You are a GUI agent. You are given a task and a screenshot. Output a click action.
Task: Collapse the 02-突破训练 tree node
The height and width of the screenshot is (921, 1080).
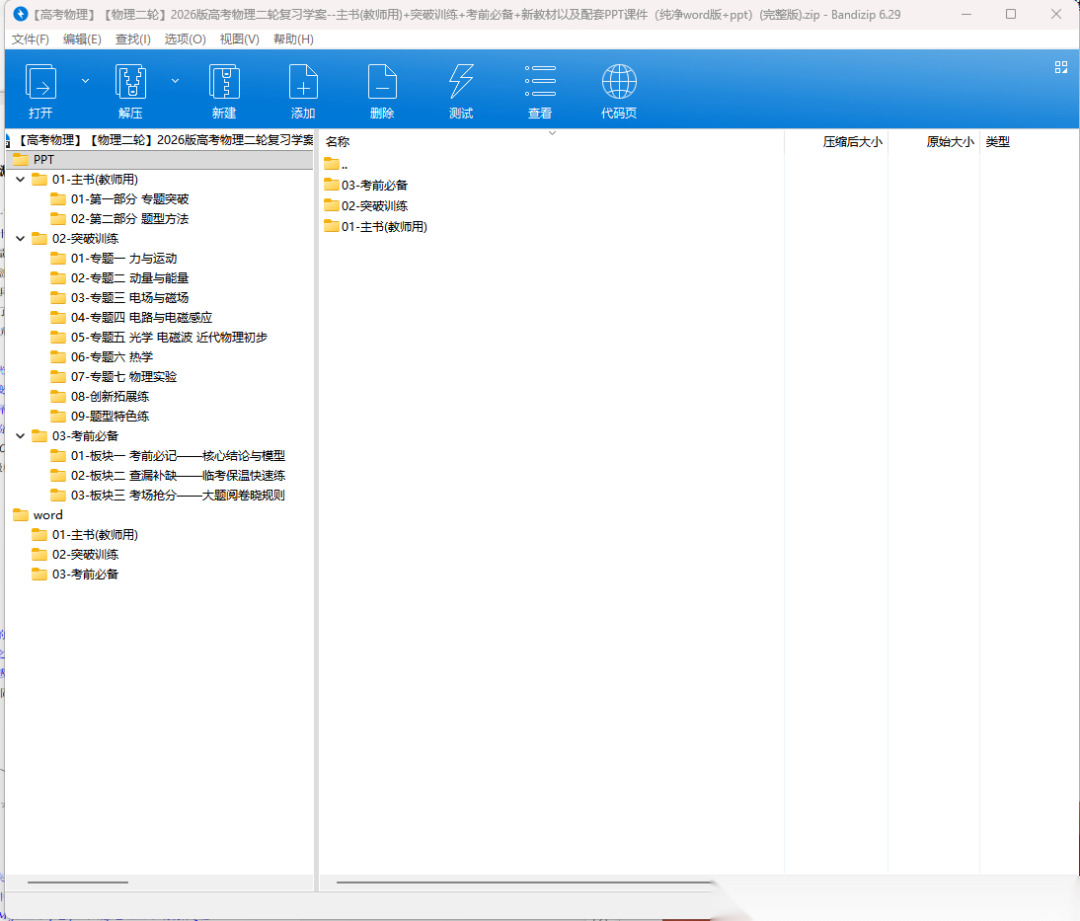tap(20, 239)
